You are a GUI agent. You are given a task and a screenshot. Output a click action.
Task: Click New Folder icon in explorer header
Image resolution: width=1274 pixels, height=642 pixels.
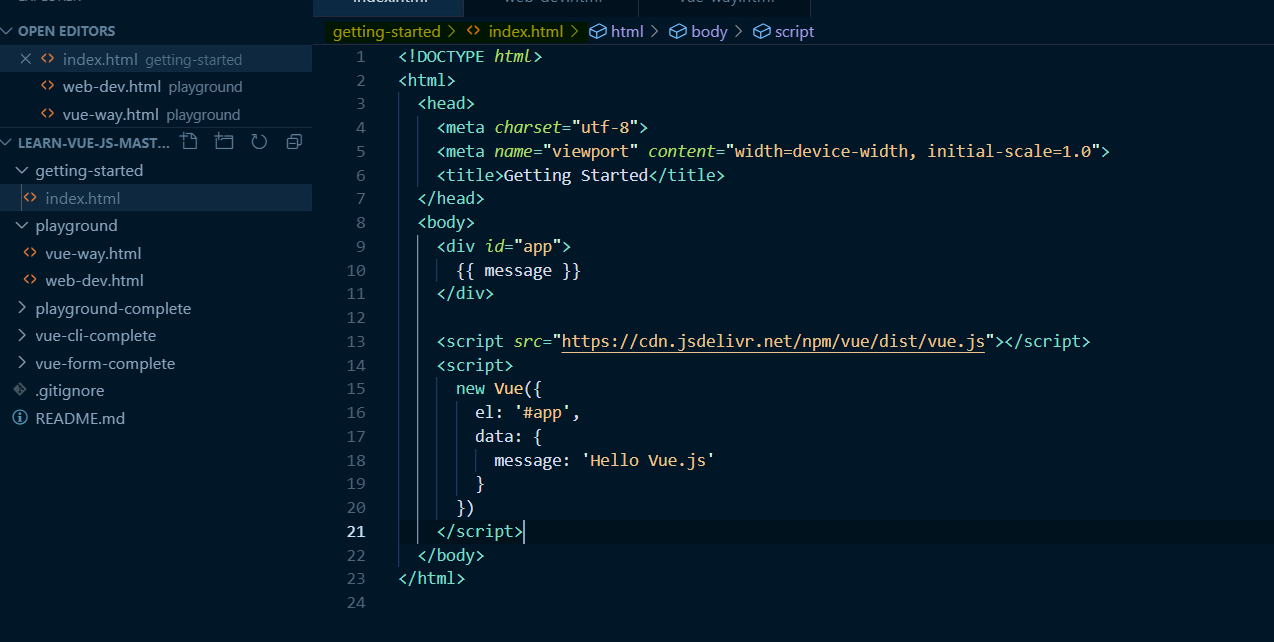pos(223,142)
